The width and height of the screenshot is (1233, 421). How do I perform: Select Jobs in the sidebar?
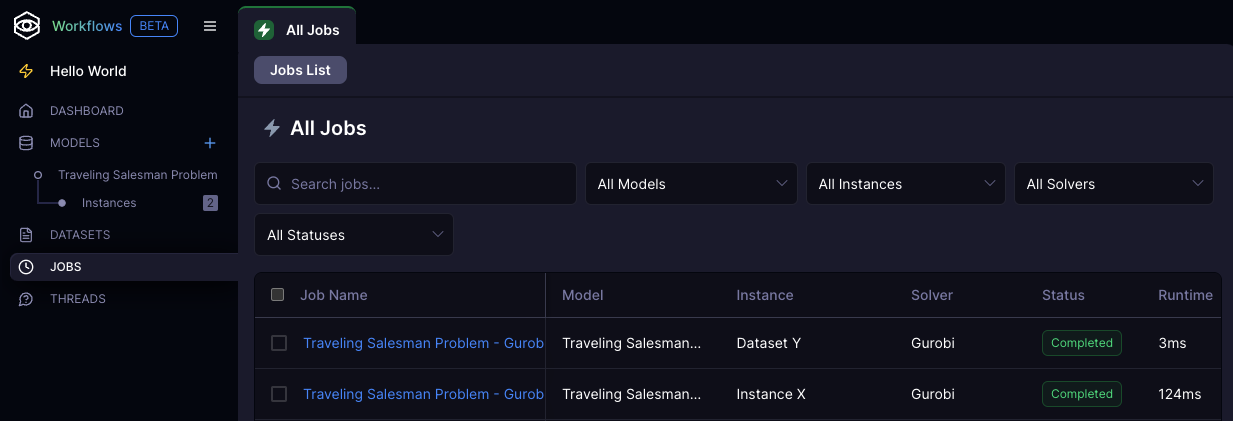66,267
